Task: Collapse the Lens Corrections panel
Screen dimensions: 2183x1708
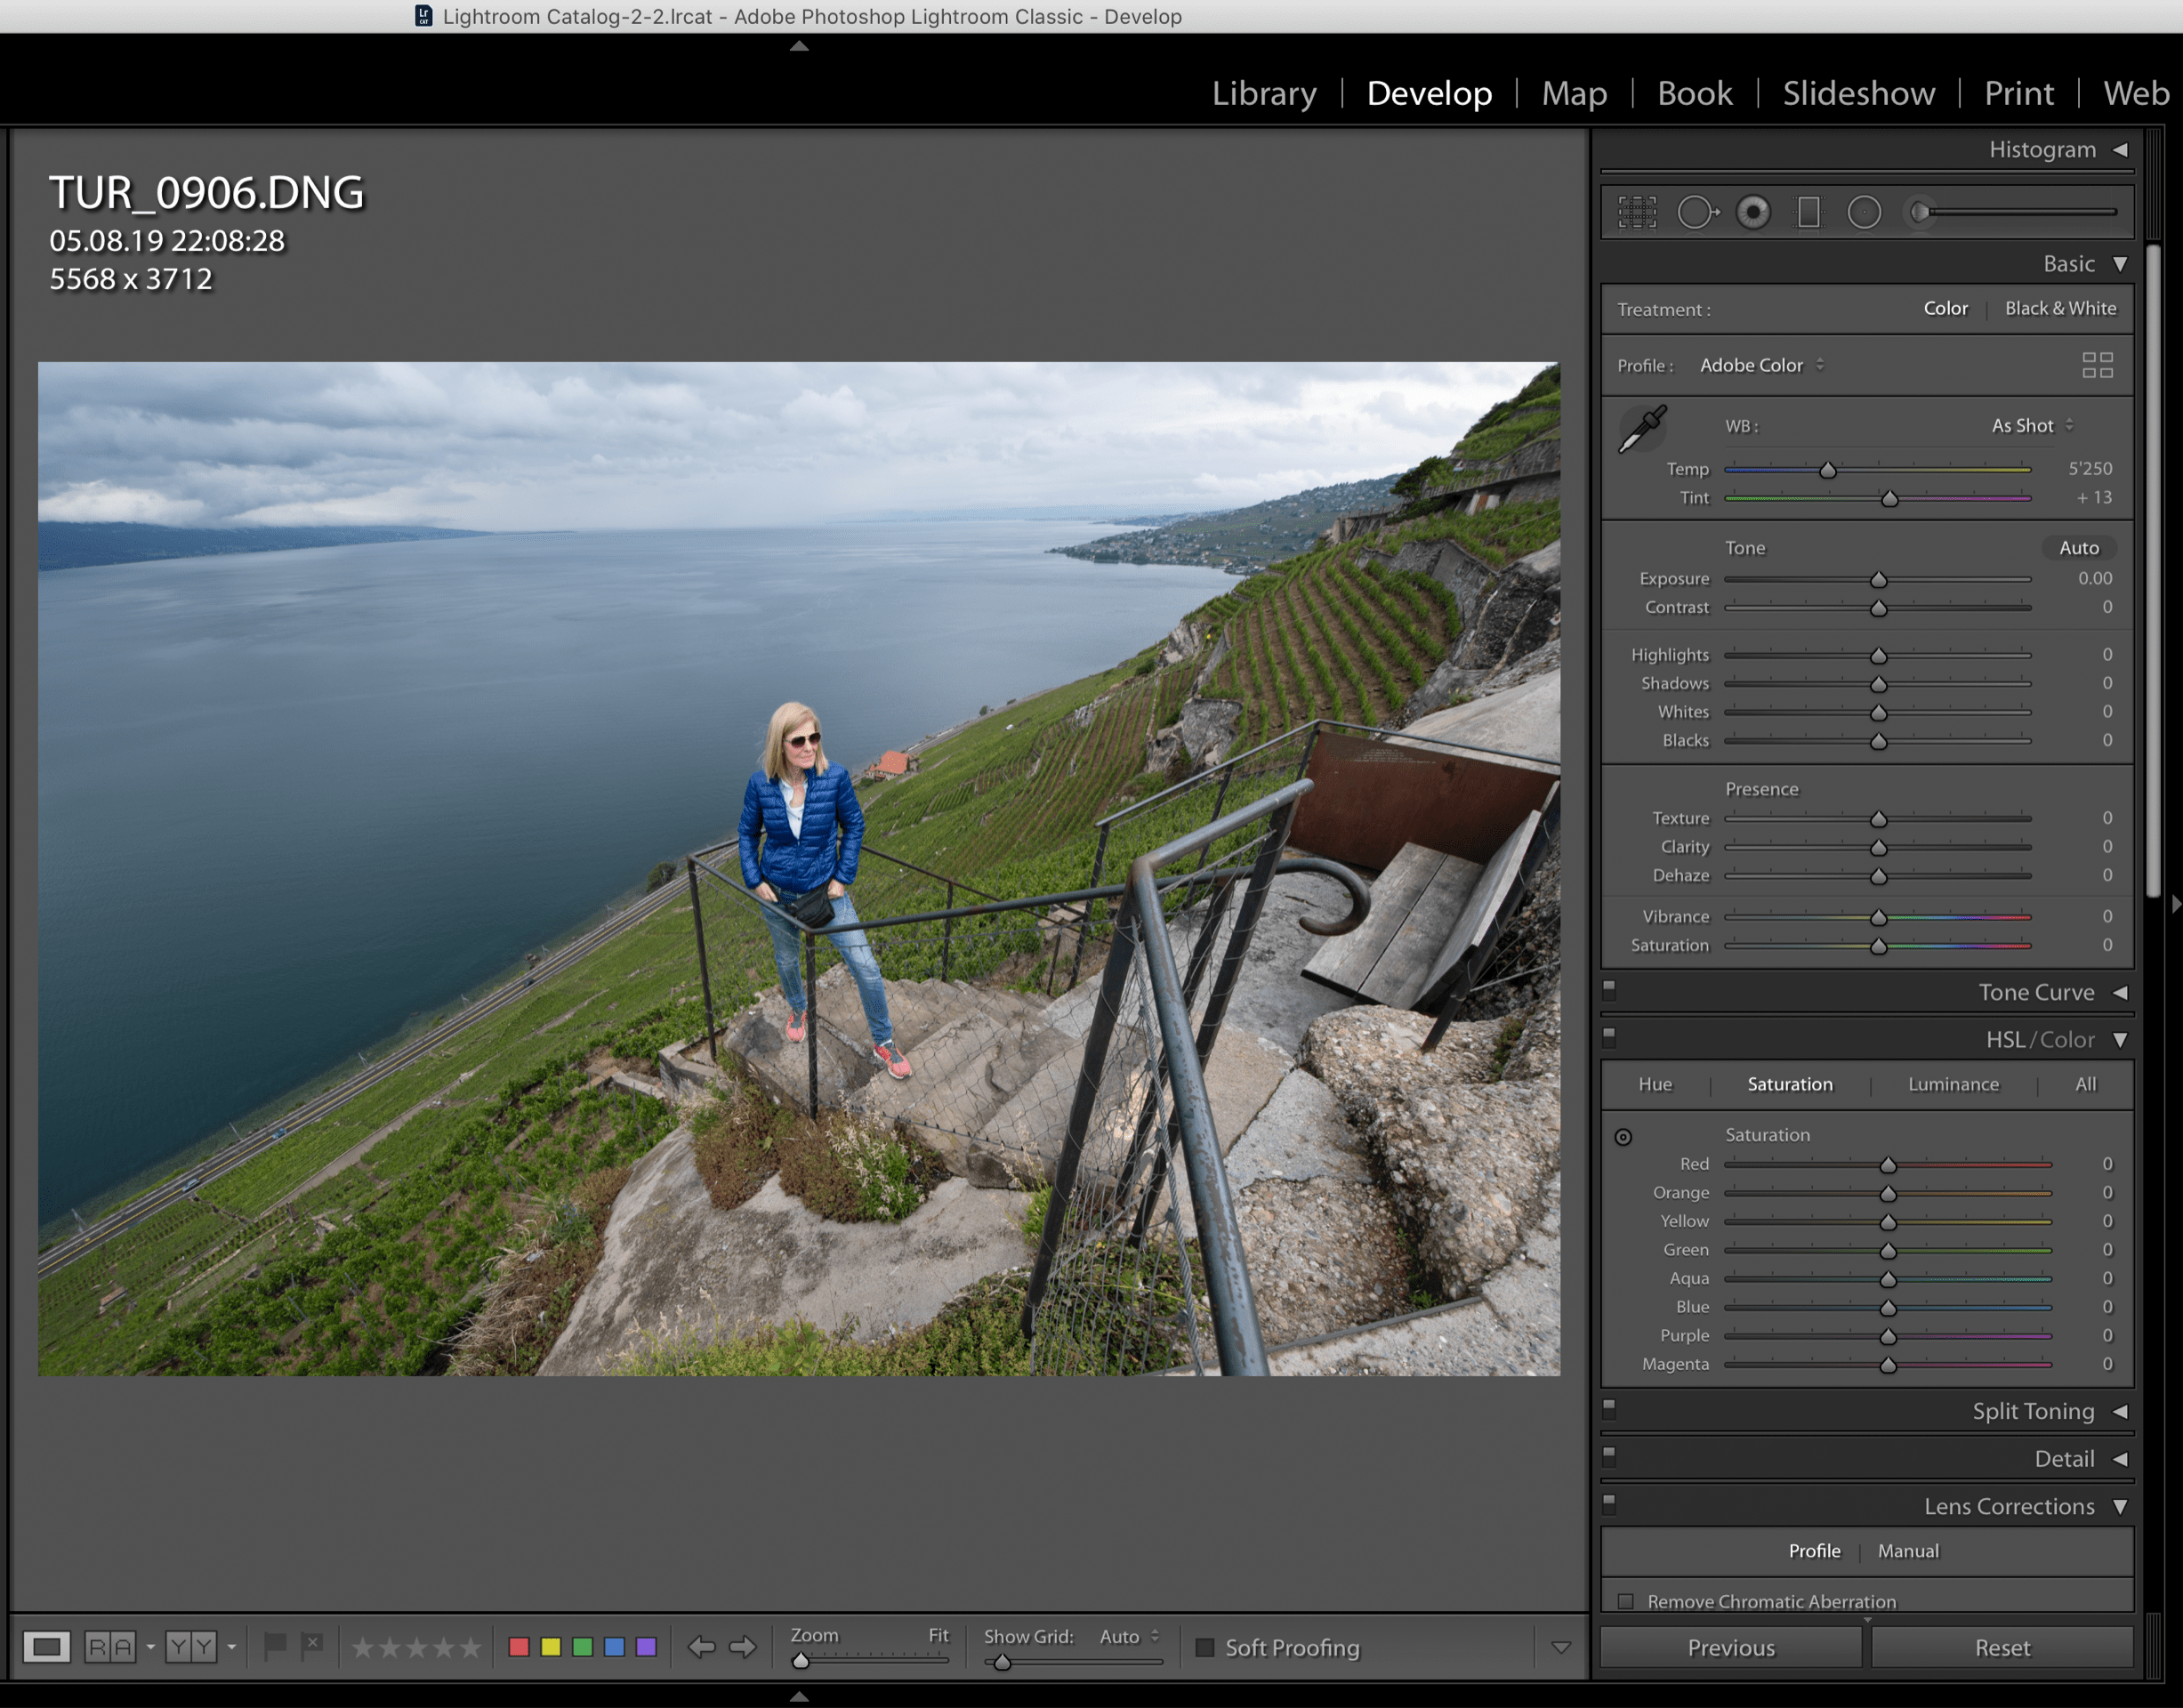Action: [2120, 1507]
